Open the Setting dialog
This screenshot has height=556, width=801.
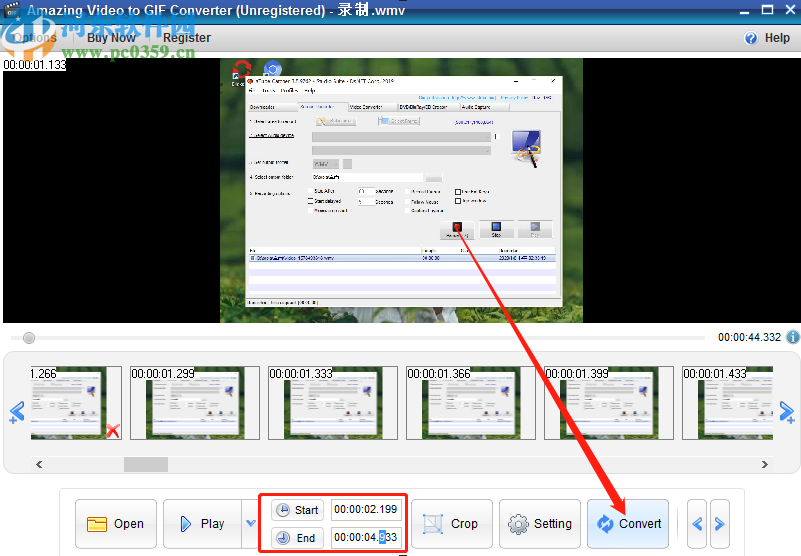point(540,524)
